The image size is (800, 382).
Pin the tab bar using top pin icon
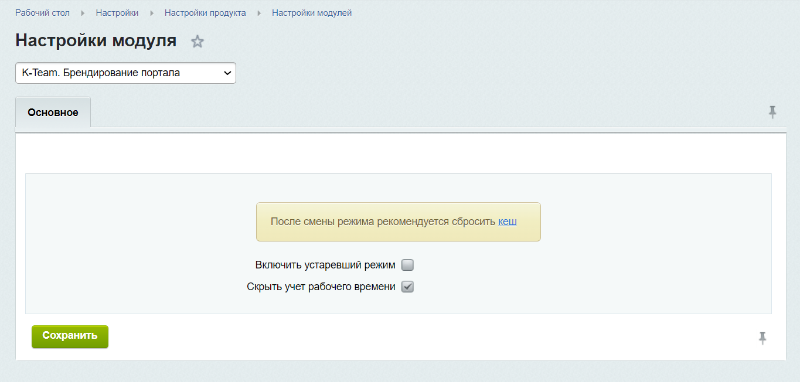click(772, 112)
